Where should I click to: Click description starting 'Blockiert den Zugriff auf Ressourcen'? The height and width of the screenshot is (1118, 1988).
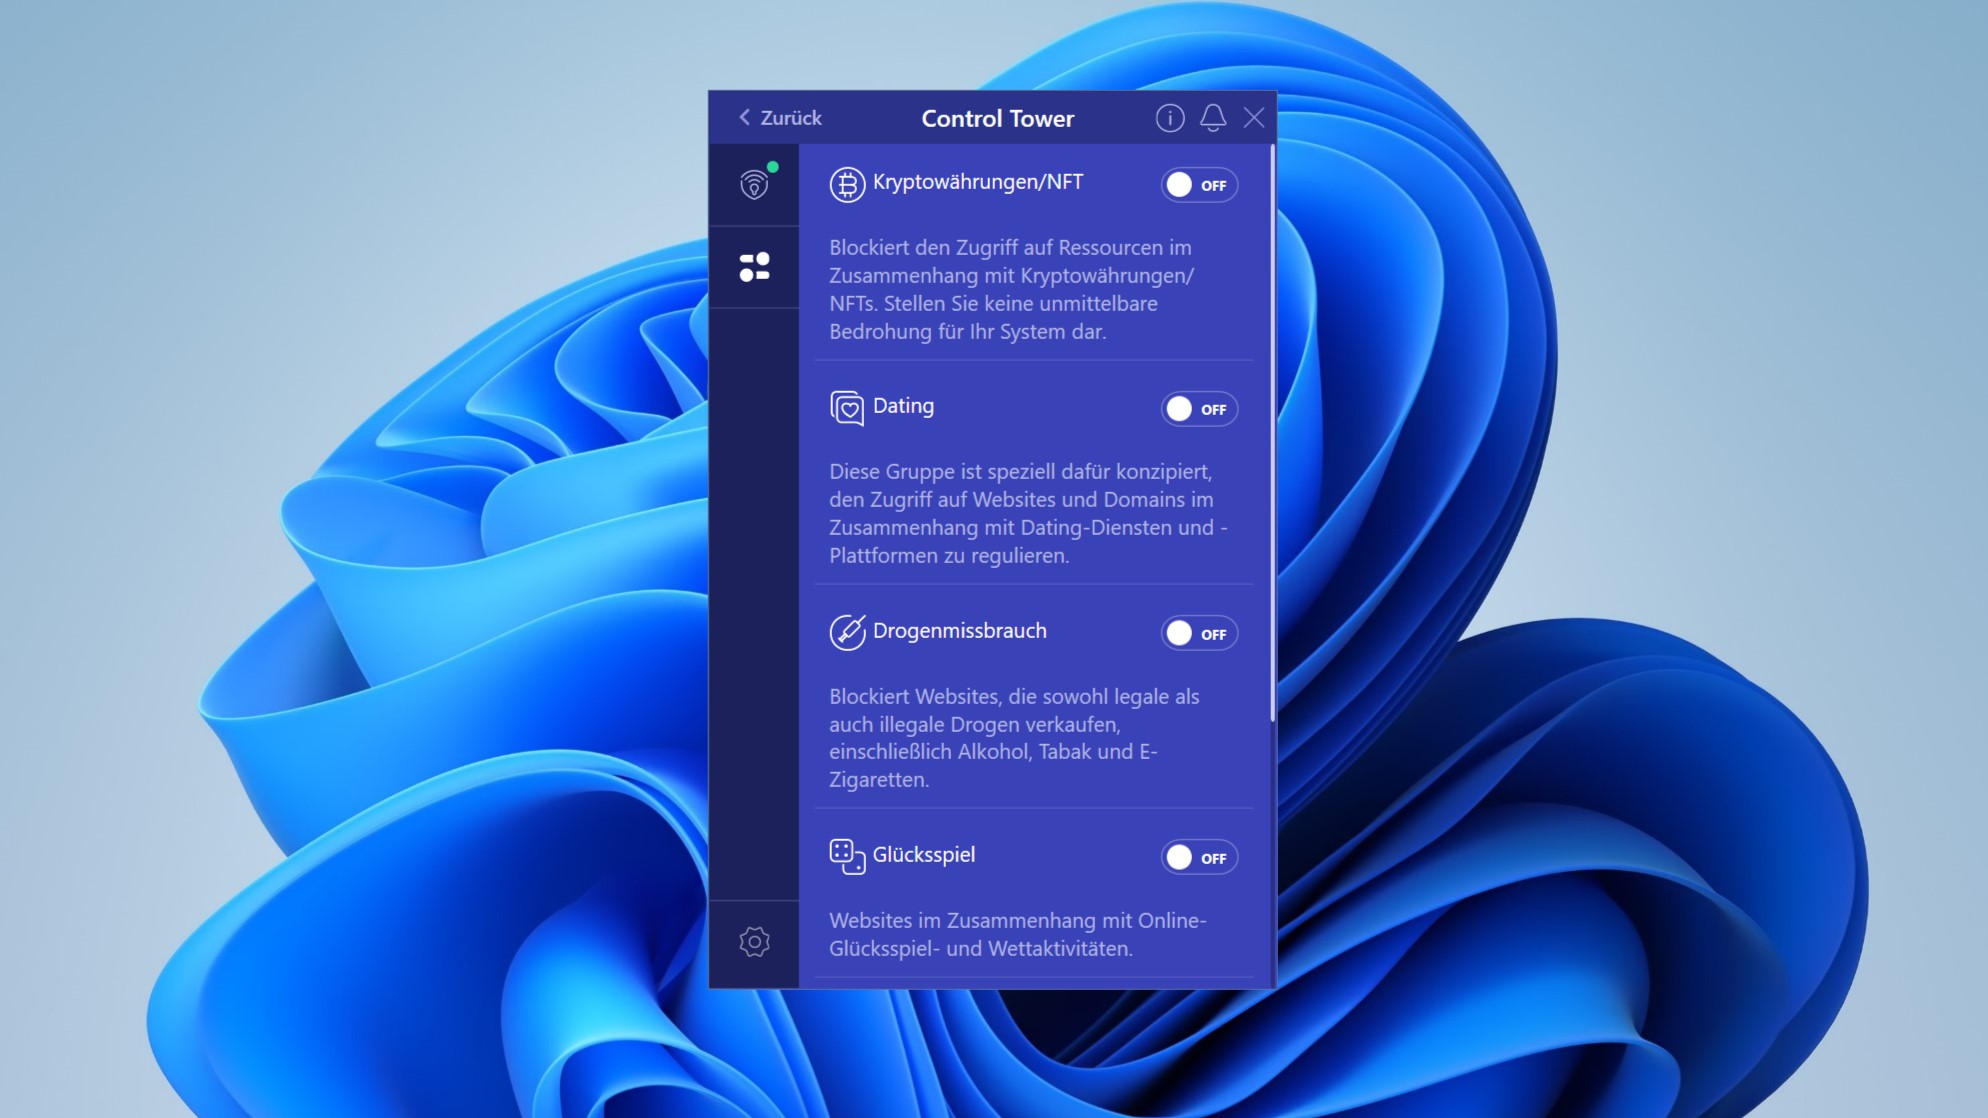[1012, 289]
